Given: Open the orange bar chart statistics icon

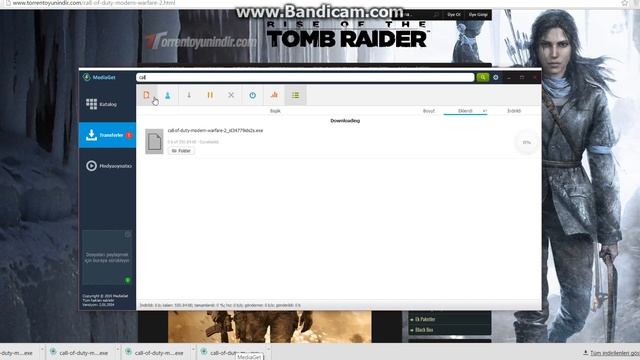Looking at the screenshot, I should (274, 95).
